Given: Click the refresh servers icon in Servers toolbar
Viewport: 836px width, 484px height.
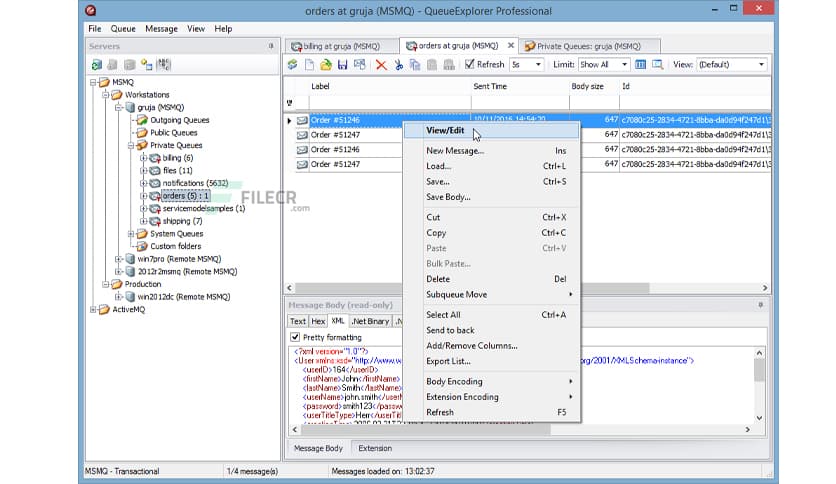Looking at the screenshot, I should click(97, 65).
